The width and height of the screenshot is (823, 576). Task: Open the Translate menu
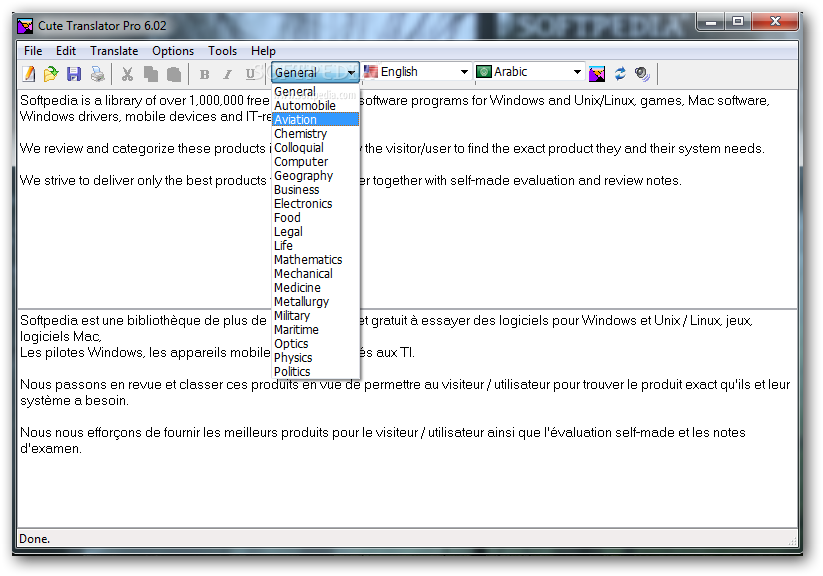(x=114, y=51)
